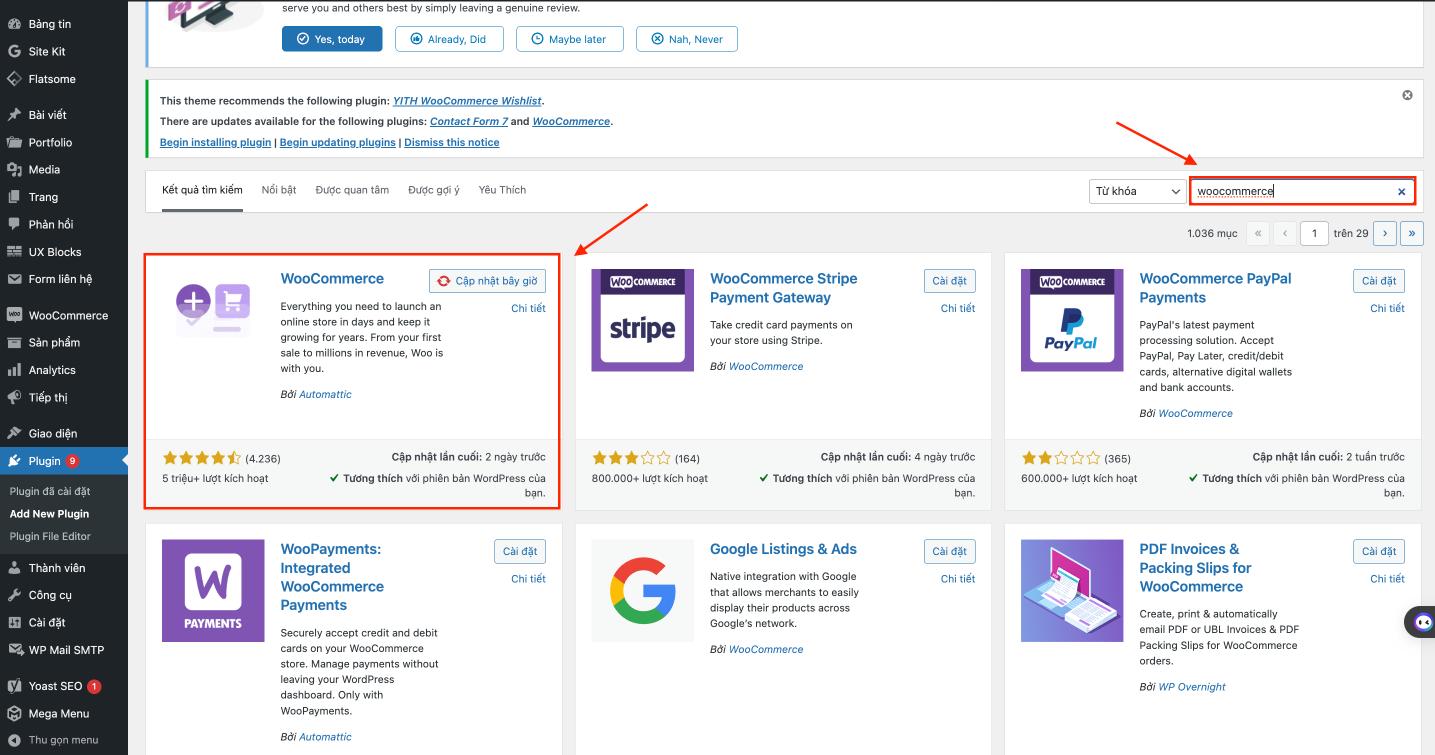Open the UX Blocks icon
This screenshot has width=1435, height=755.
pos(14,252)
